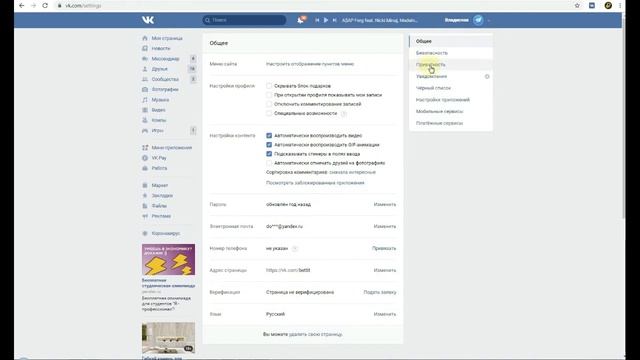640x360 pixels.
Task: Open VK Pay icon
Action: pyautogui.click(x=145, y=158)
